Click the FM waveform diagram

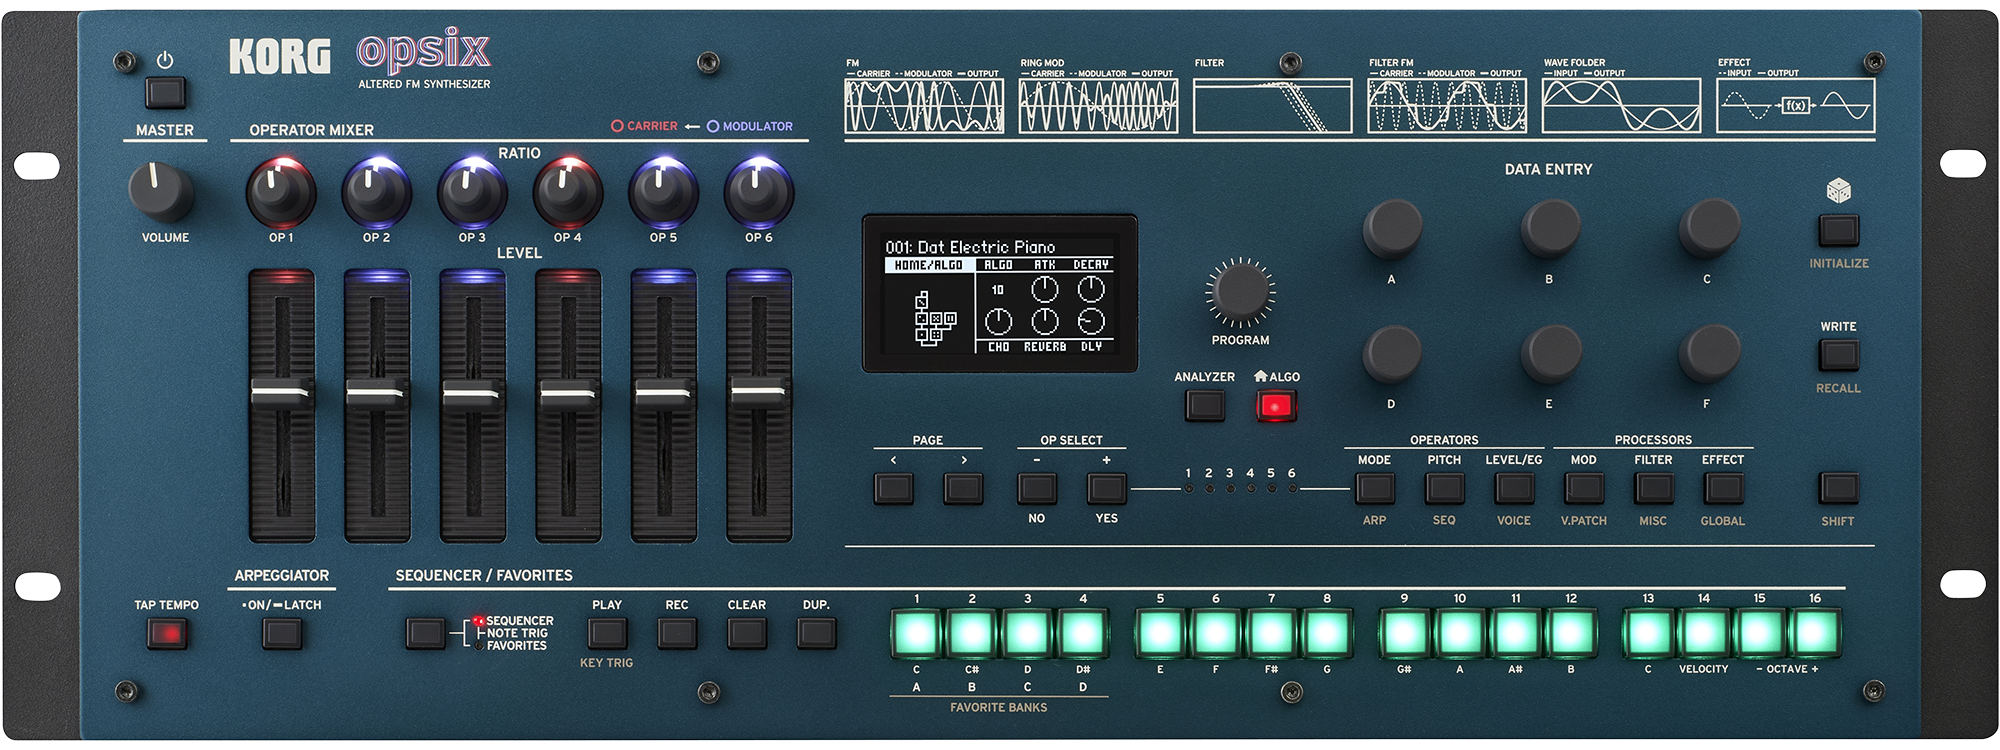point(924,106)
